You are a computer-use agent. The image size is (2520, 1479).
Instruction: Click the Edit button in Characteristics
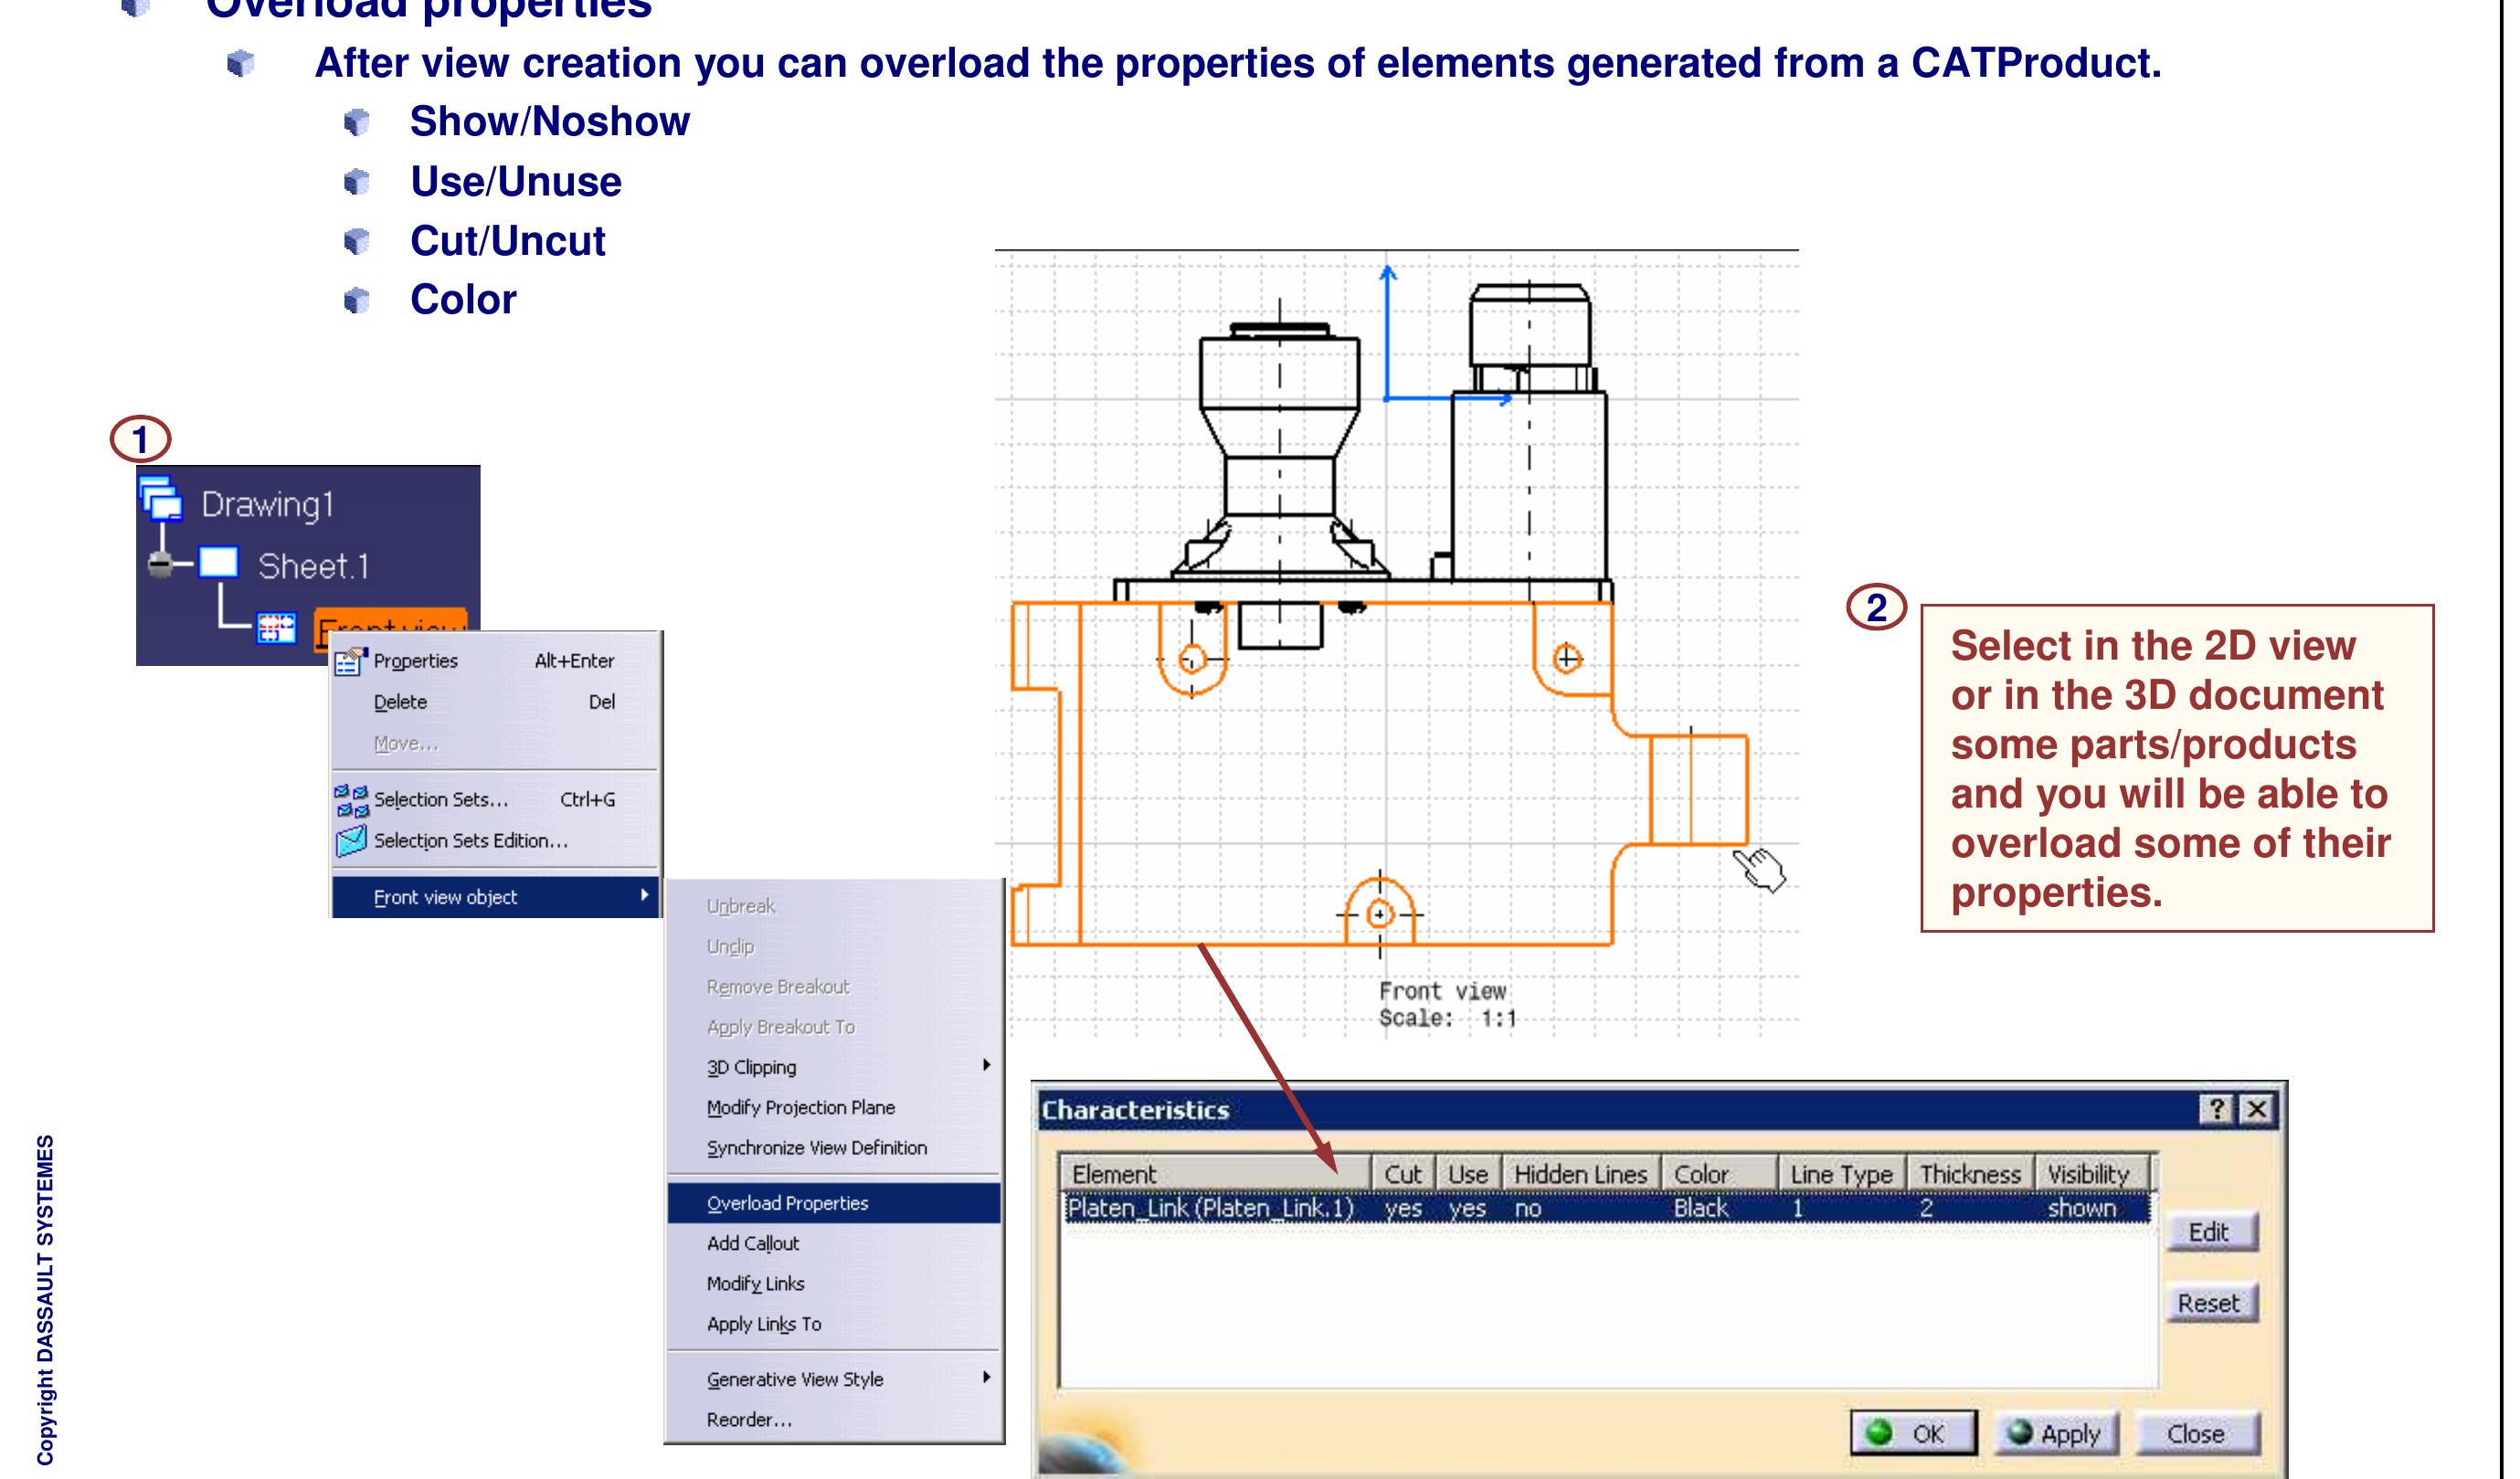pyautogui.click(x=2211, y=1231)
